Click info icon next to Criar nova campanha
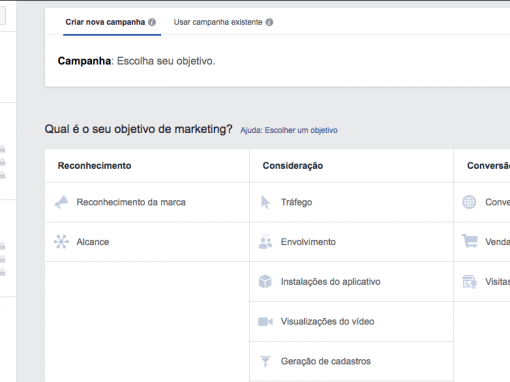The image size is (510, 382). point(152,22)
